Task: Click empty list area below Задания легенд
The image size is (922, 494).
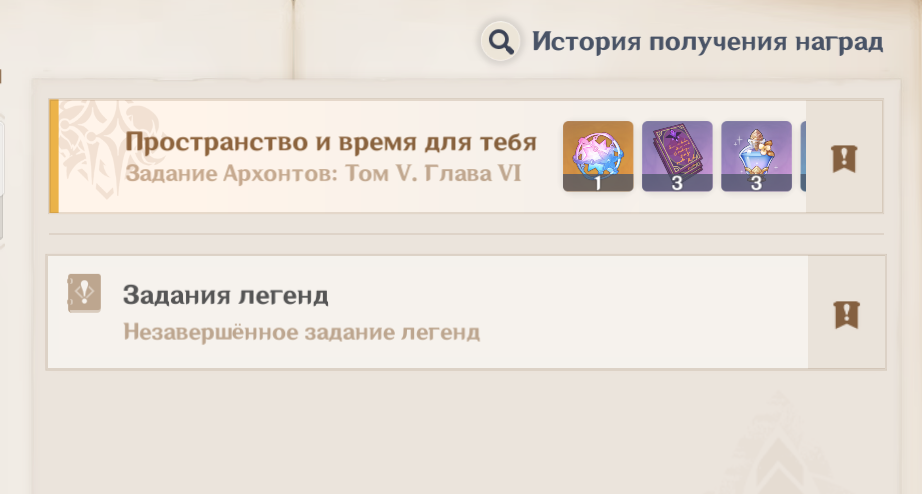Action: coord(466,432)
